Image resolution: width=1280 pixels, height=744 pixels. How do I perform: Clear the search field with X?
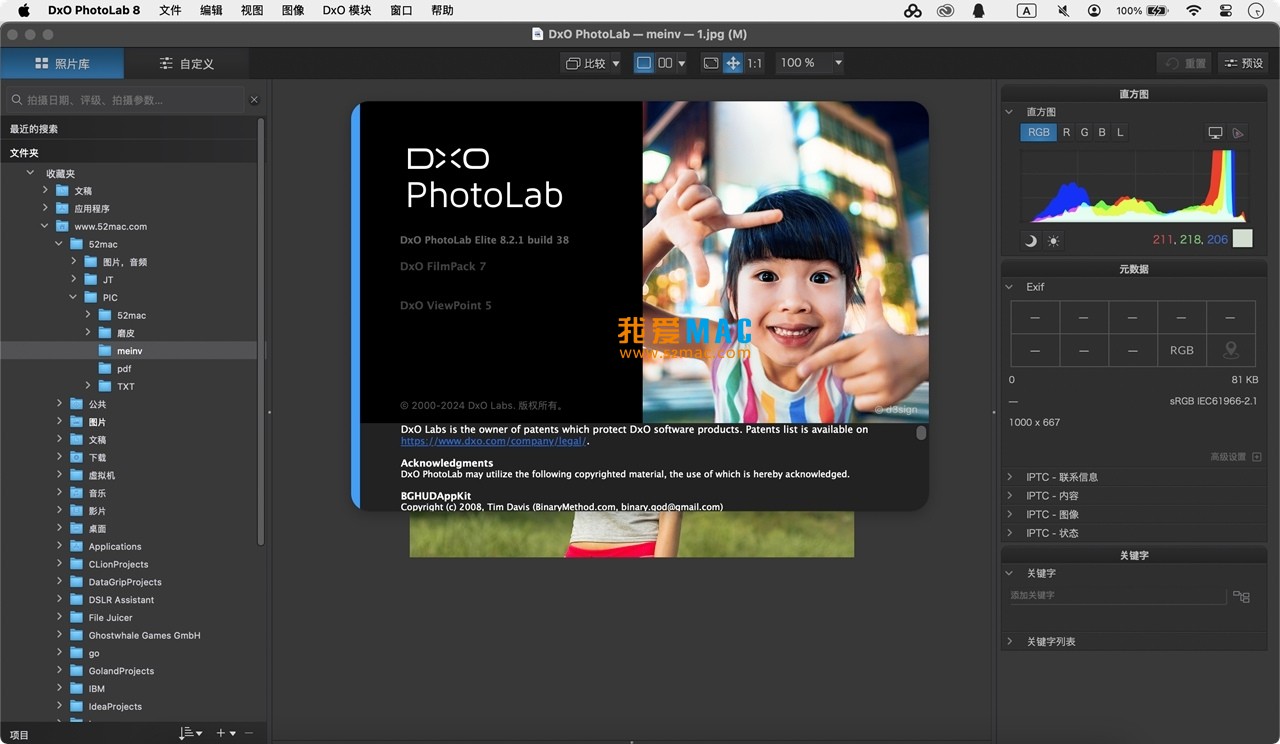254,100
